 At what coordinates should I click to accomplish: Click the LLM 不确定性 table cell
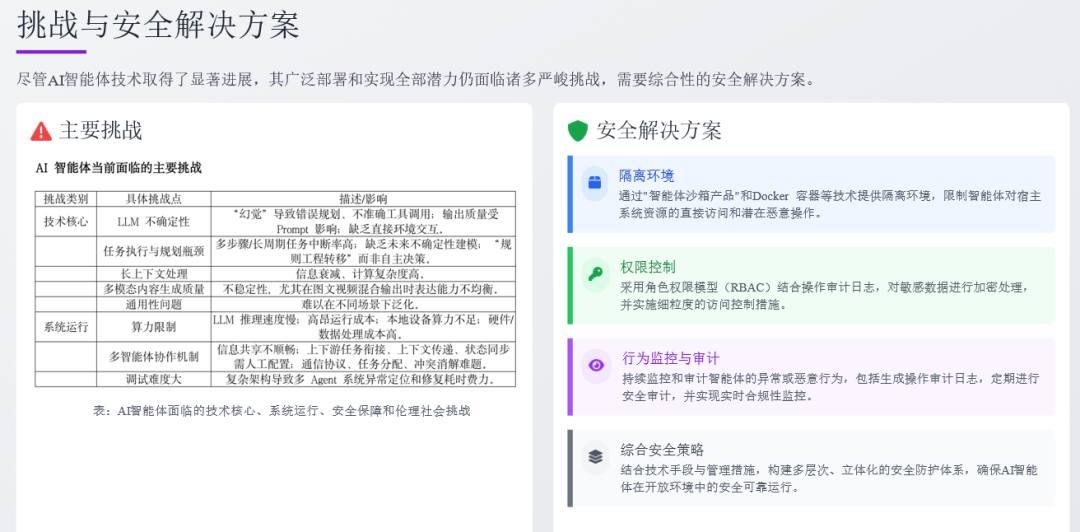154,221
